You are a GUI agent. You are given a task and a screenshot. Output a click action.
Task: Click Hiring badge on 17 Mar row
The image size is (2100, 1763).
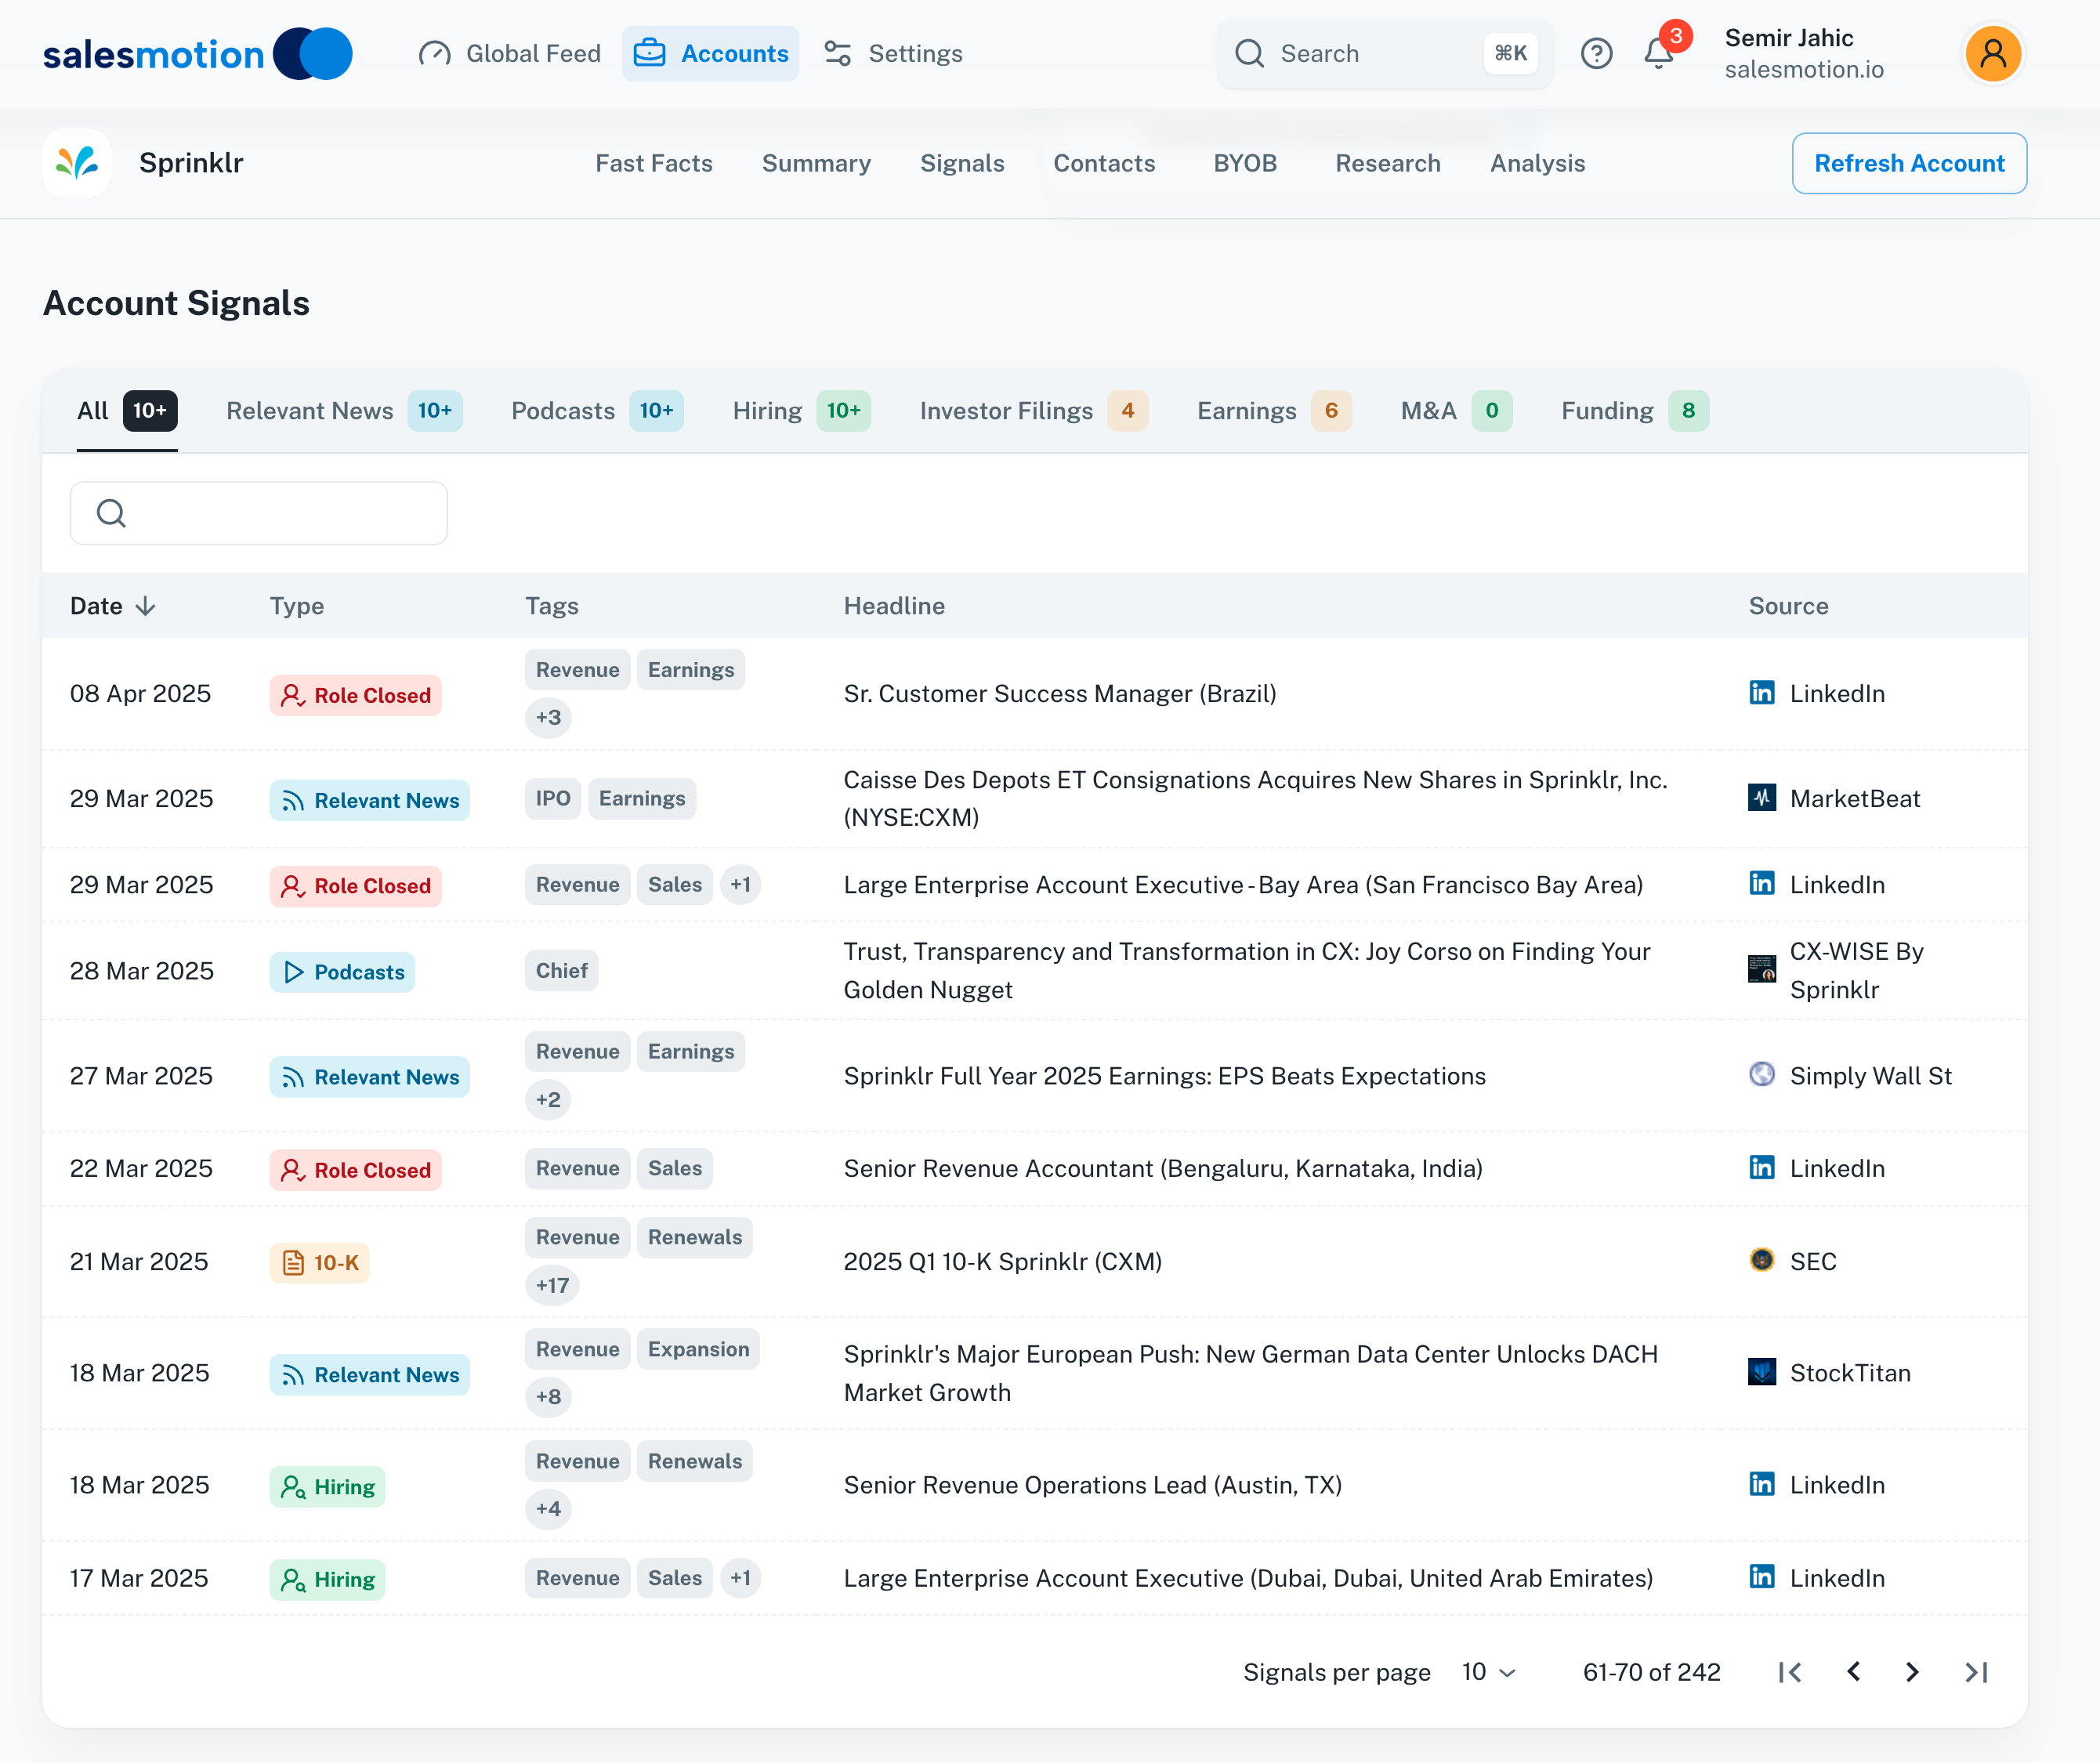327,1580
